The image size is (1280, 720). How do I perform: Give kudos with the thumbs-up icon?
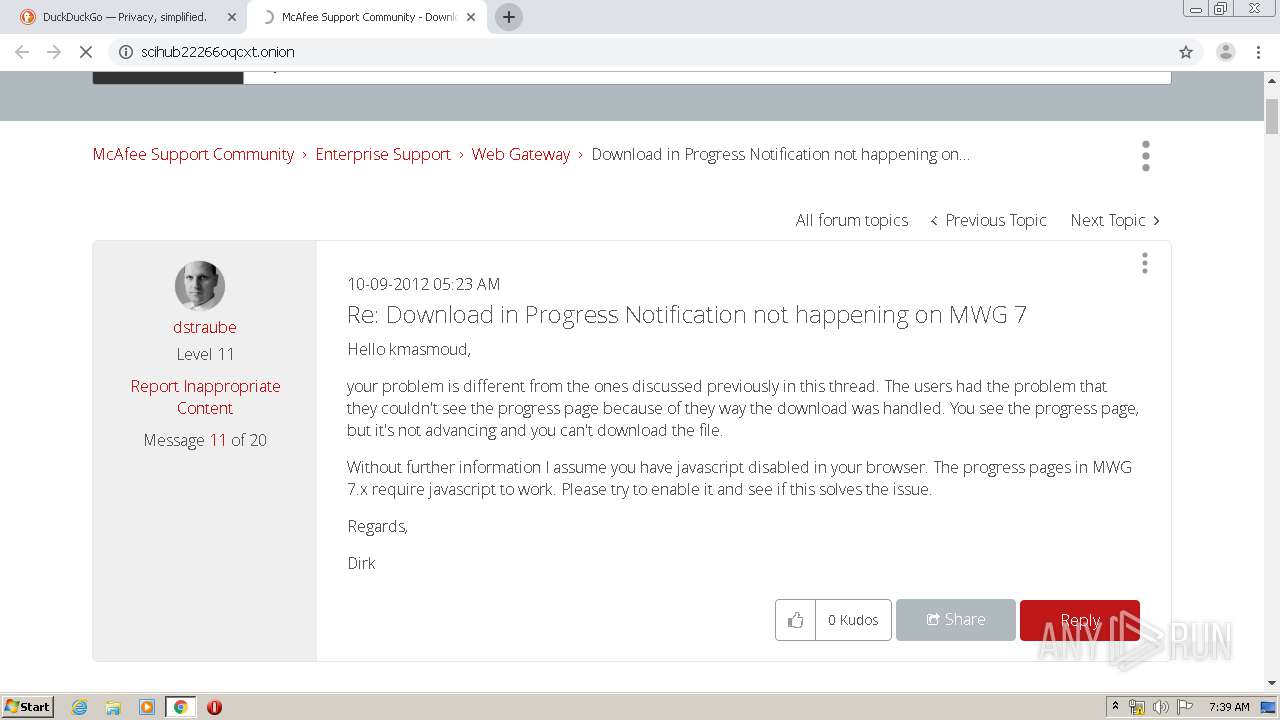795,620
